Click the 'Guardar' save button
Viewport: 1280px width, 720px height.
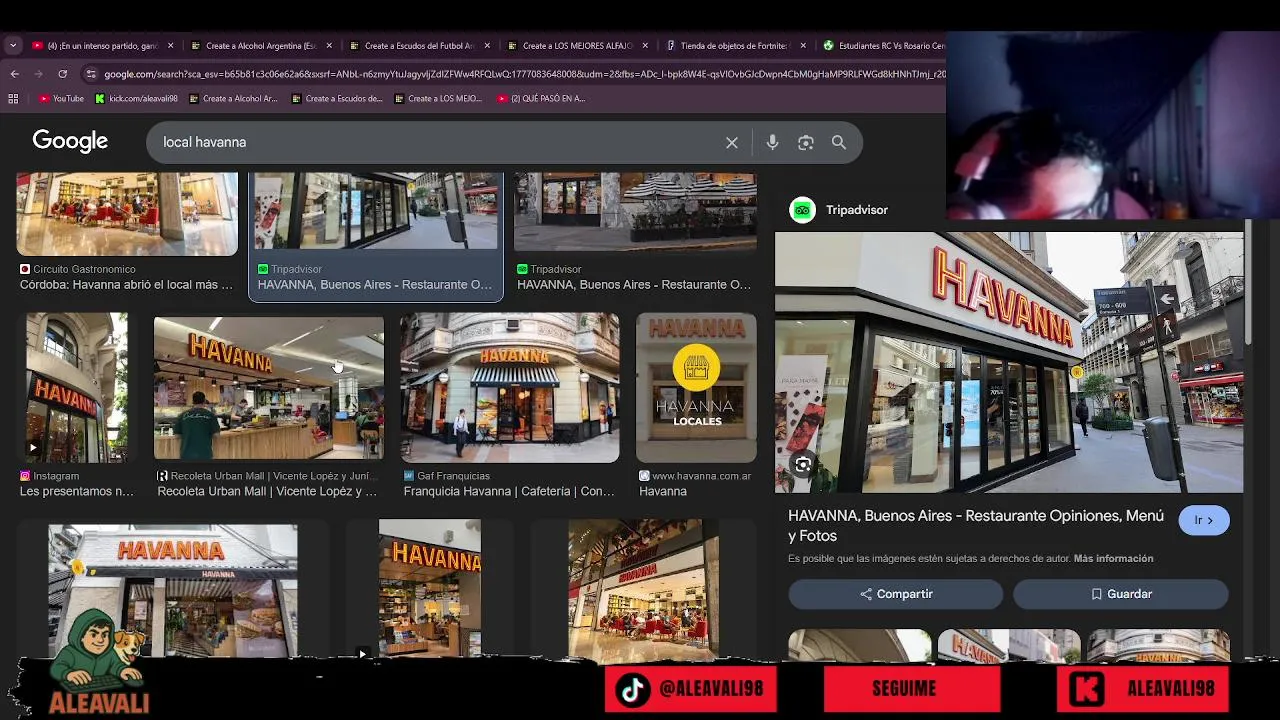click(1121, 594)
